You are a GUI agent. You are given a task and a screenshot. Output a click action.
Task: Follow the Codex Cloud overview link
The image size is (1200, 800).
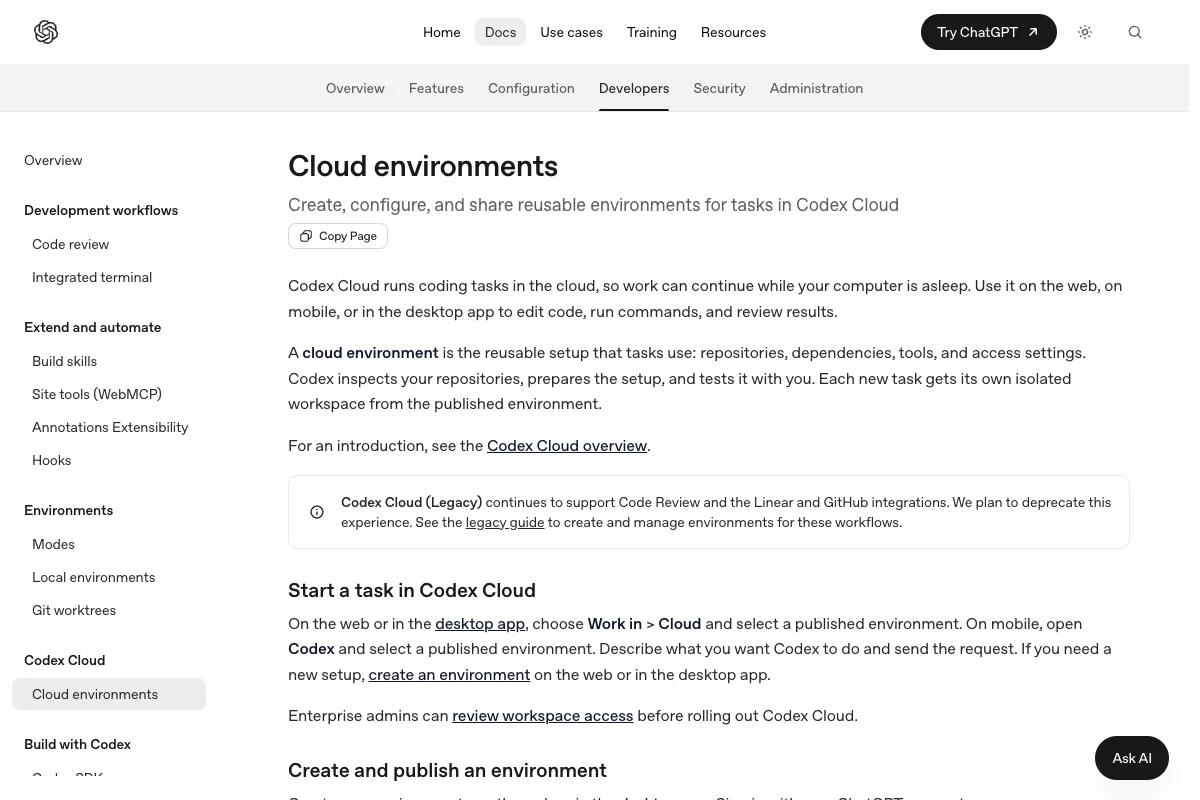[x=567, y=446]
